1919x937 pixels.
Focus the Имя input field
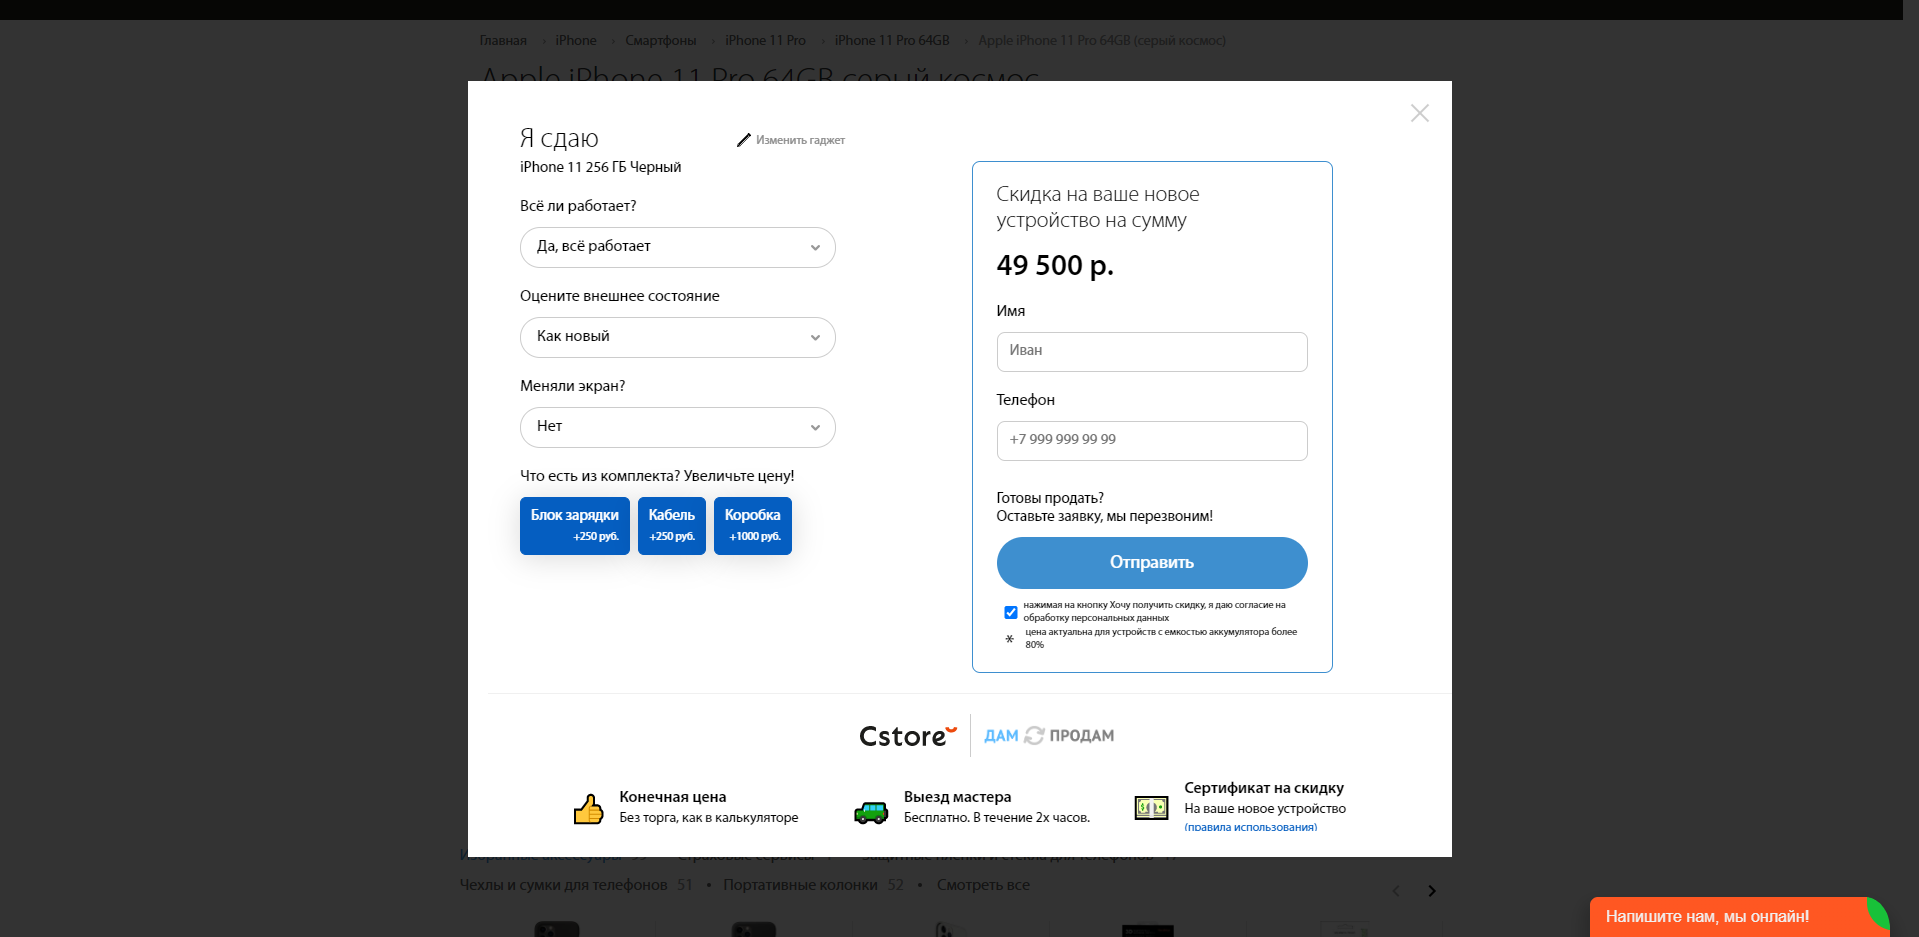[x=1152, y=351]
